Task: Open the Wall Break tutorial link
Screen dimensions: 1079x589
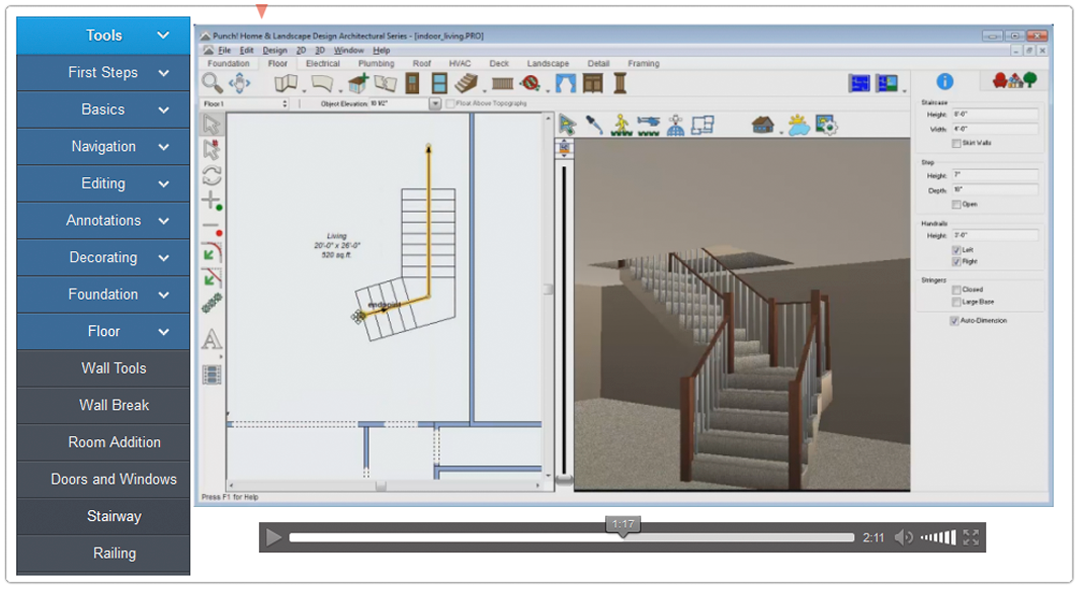Action: pos(114,405)
